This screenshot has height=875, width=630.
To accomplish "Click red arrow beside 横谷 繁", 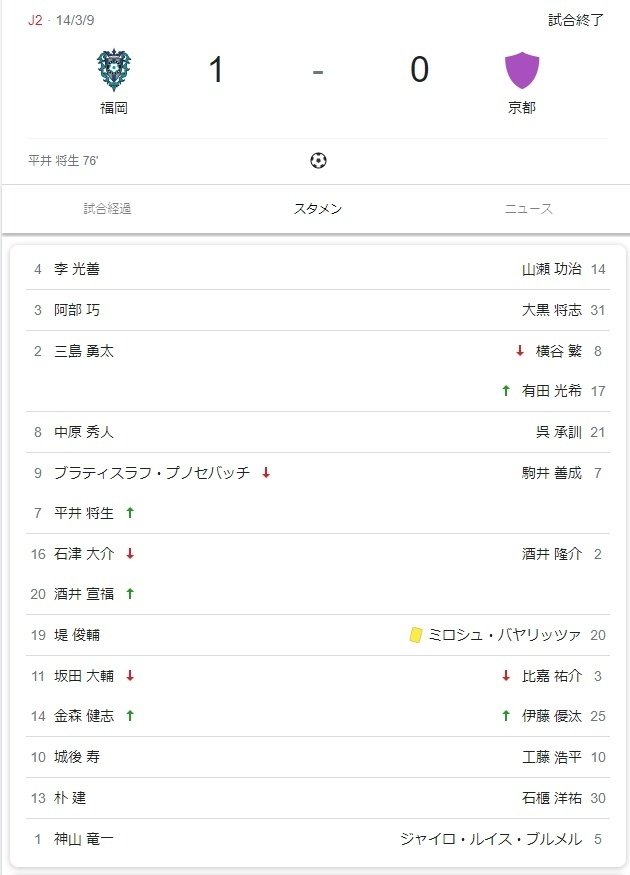I will [x=520, y=351].
